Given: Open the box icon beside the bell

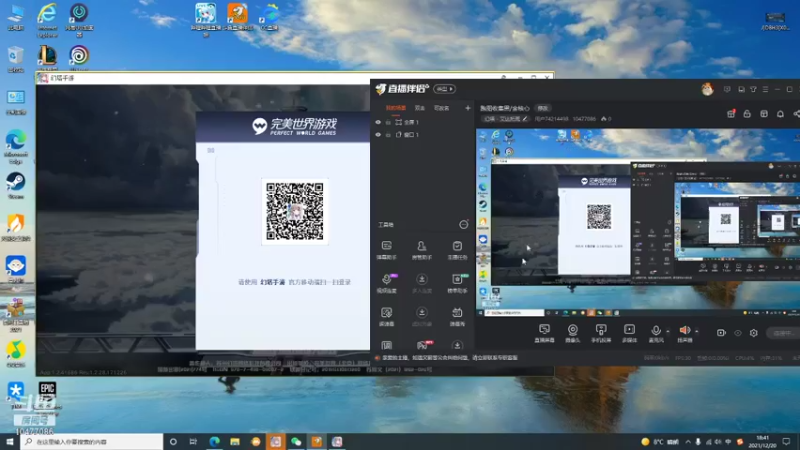Looking at the screenshot, I should point(764,114).
